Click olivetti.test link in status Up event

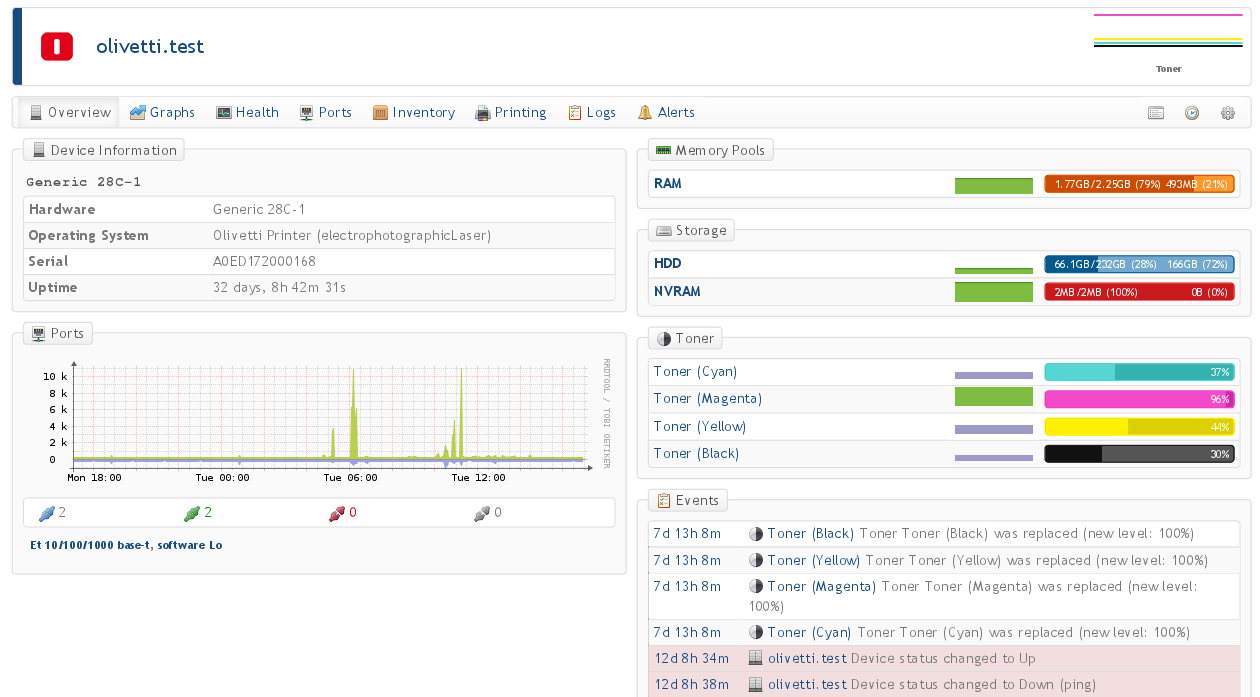pos(807,659)
